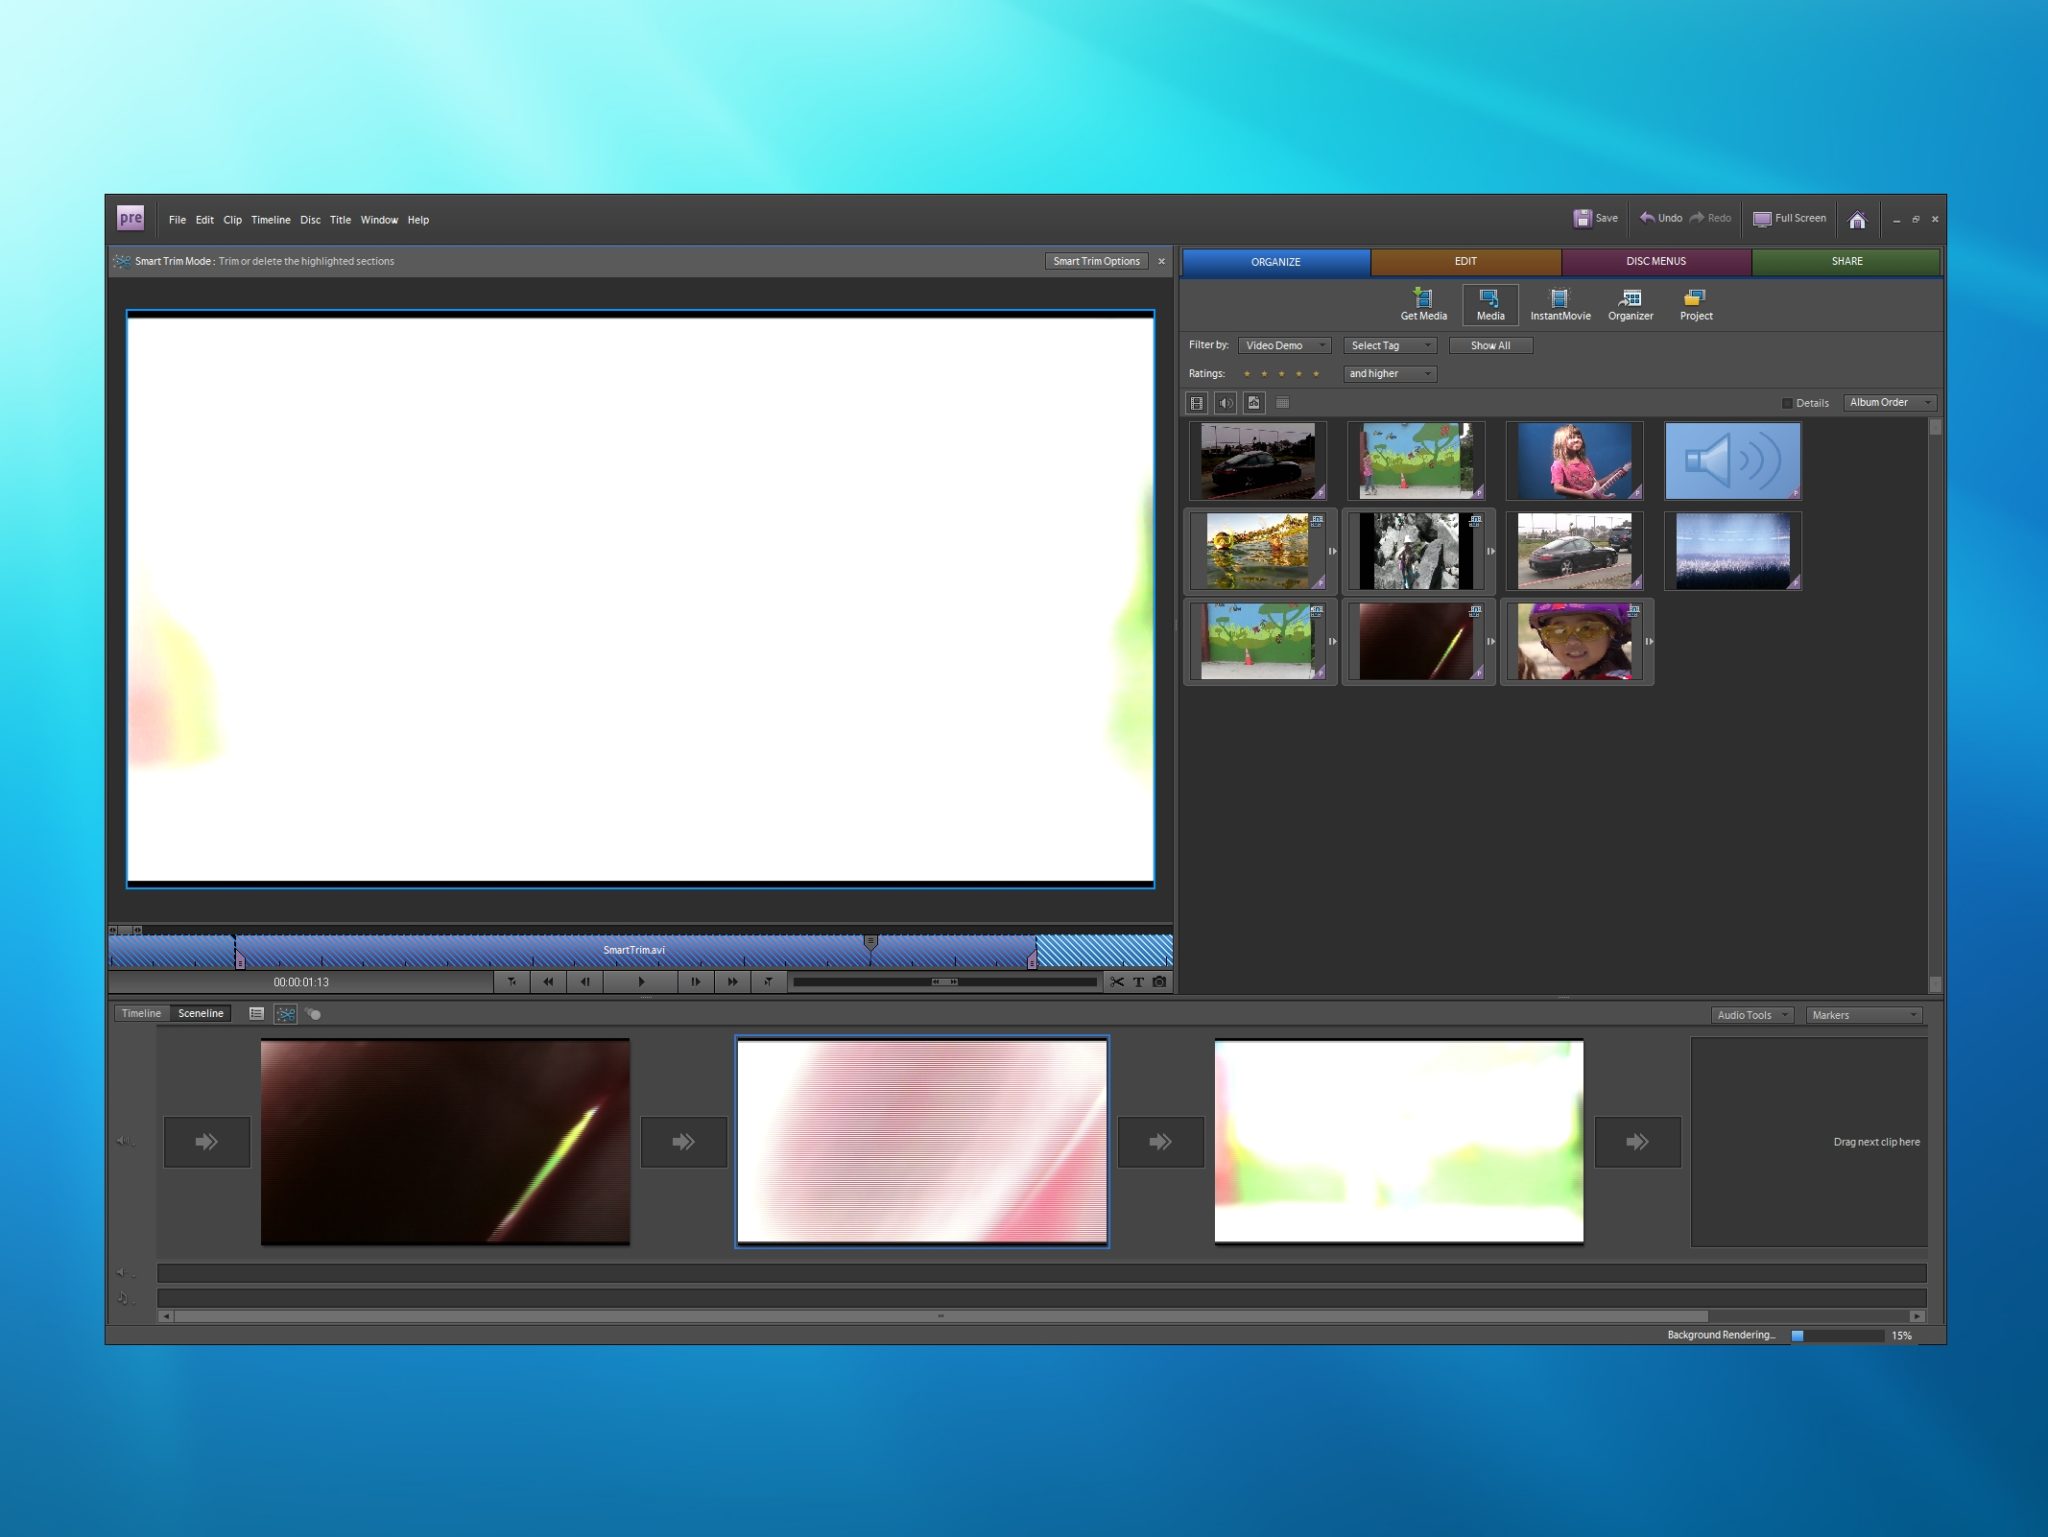Switch to Timeline view
The width and height of the screenshot is (2048, 1537).
[141, 1013]
